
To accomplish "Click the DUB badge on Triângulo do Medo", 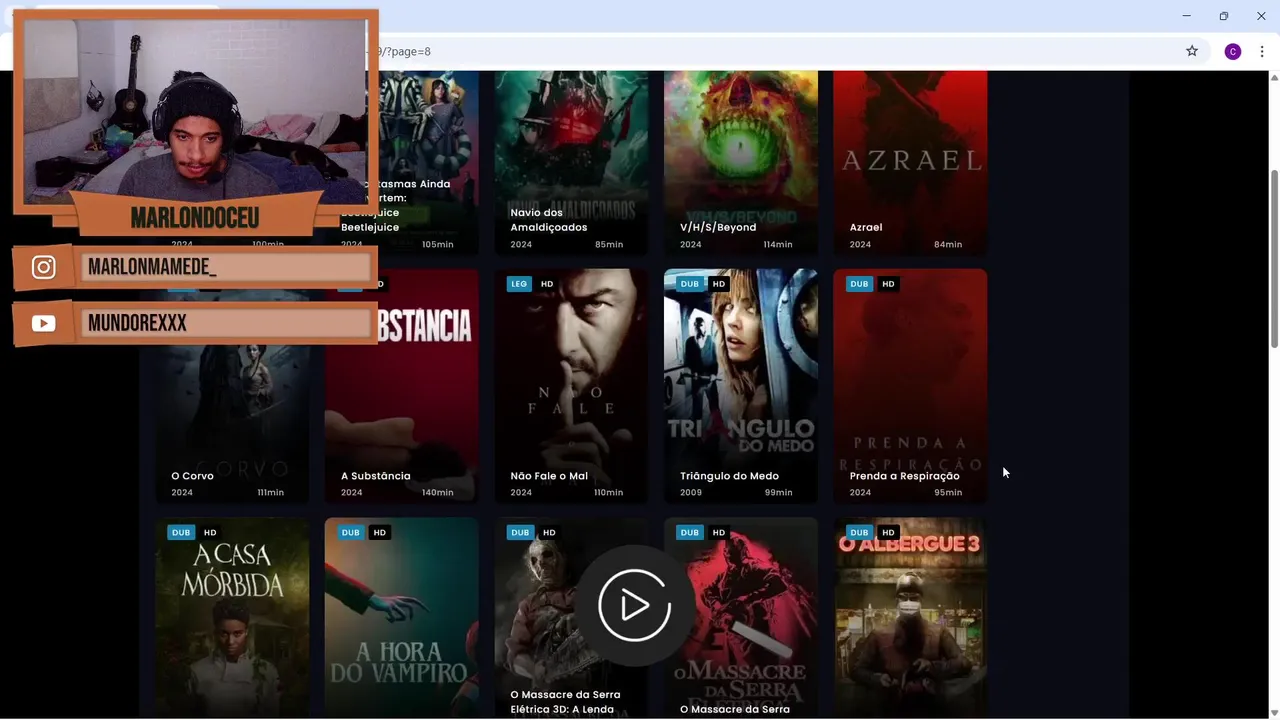I will click(x=689, y=284).
